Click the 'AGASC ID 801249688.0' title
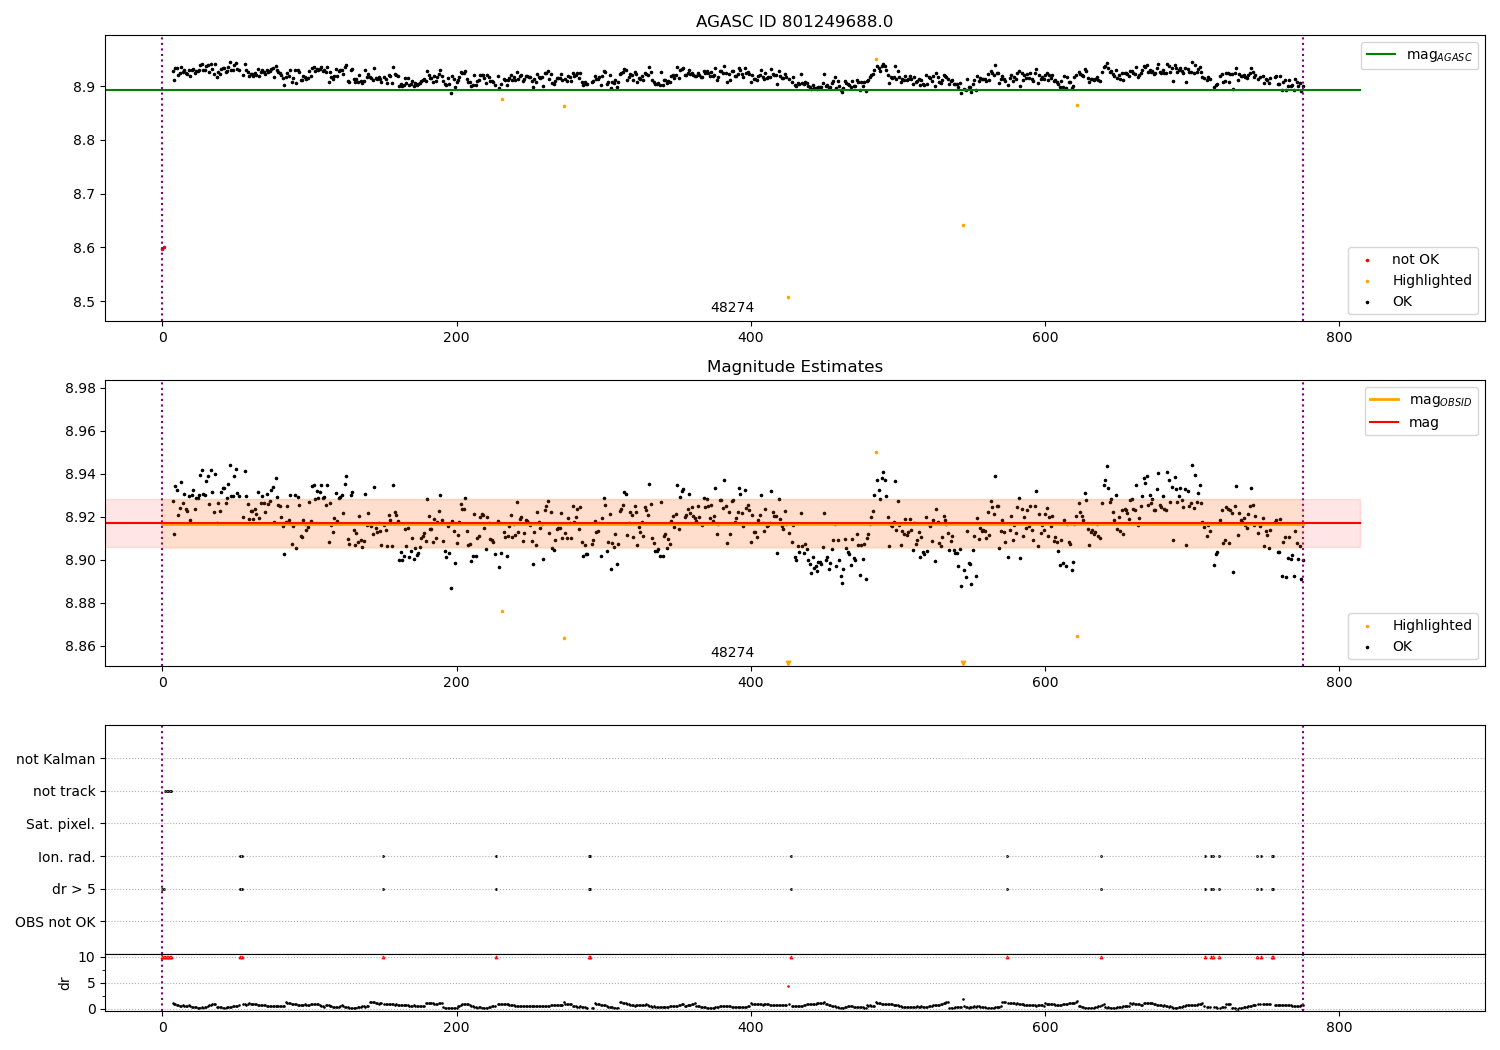 coord(795,22)
